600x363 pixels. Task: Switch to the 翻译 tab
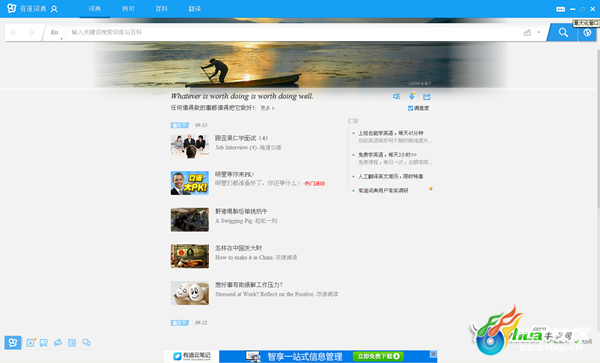point(195,9)
